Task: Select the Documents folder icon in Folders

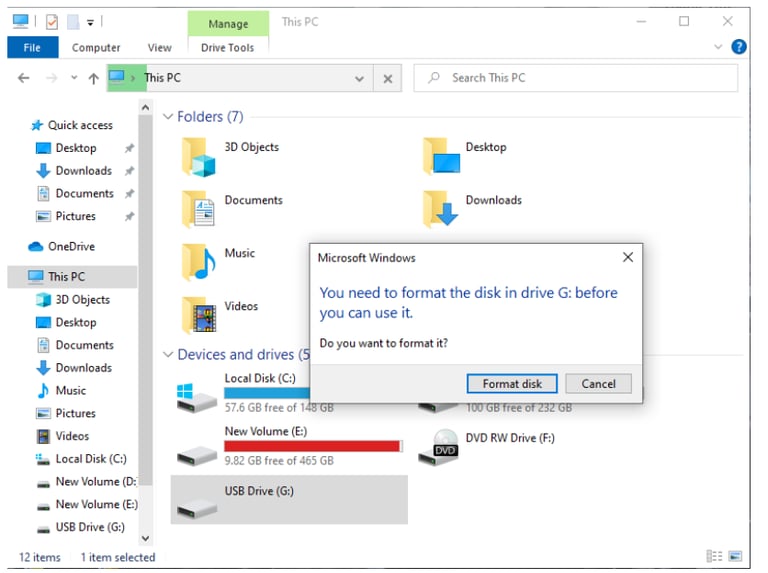Action: [198, 209]
